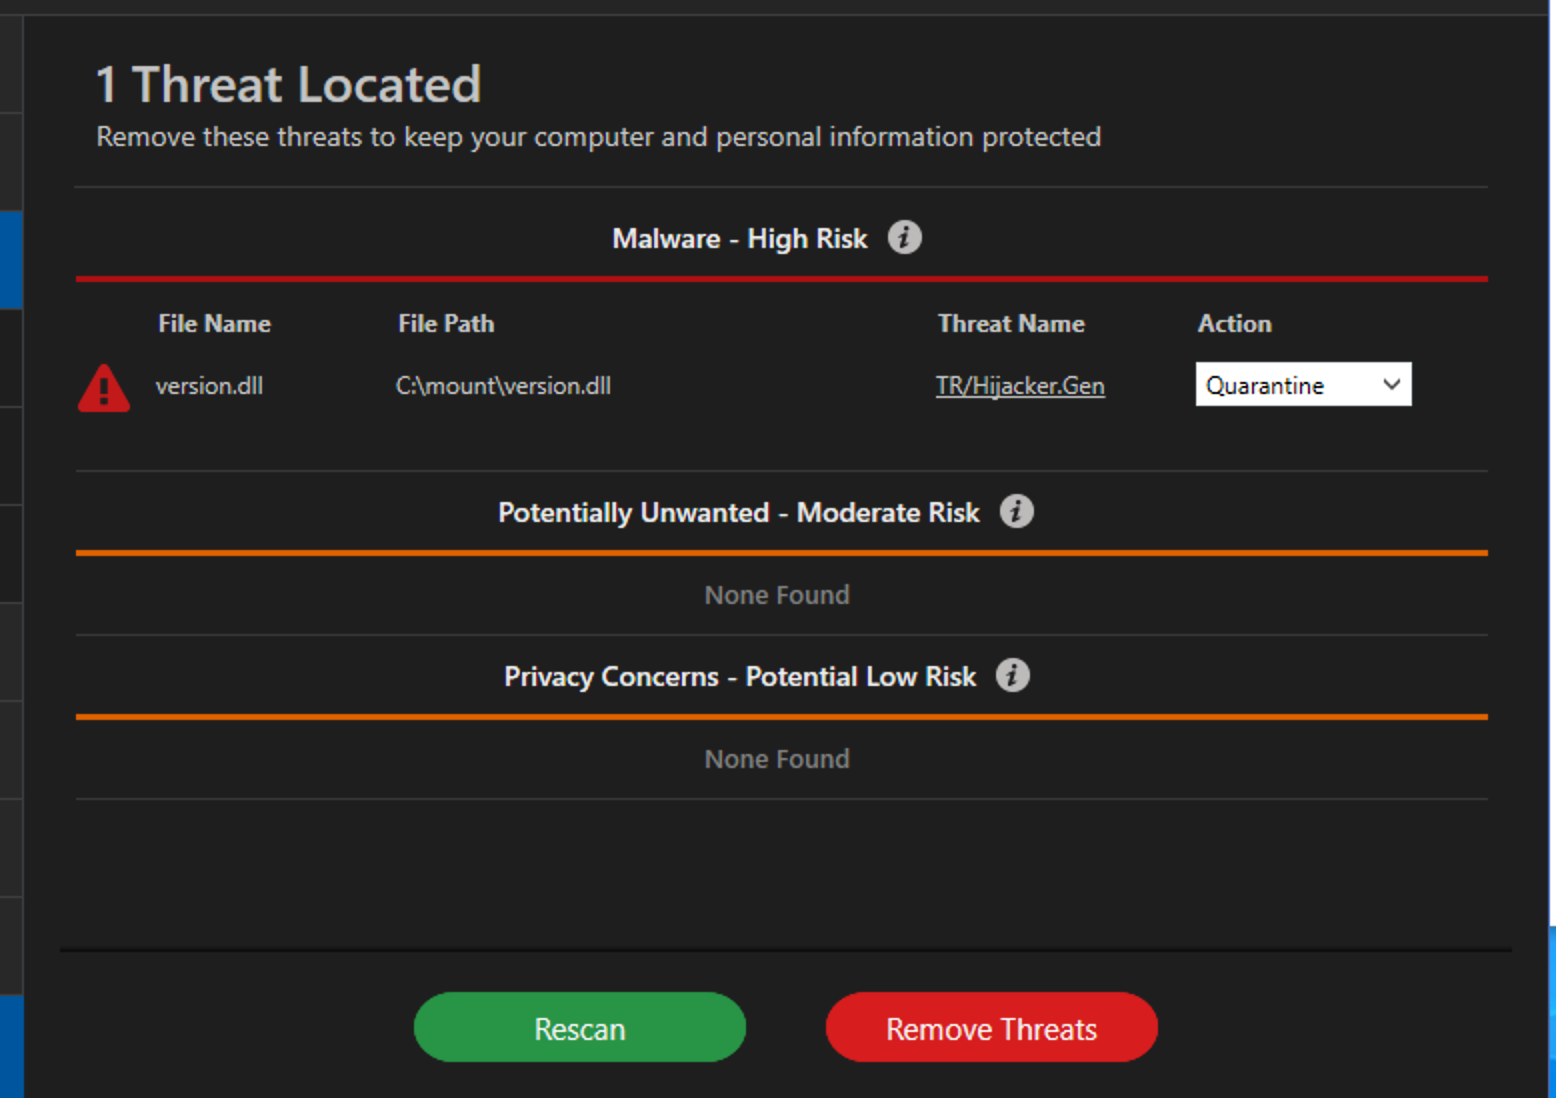Open the Quarantine action dropdown
The image size is (1556, 1098).
pyautogui.click(x=1303, y=384)
